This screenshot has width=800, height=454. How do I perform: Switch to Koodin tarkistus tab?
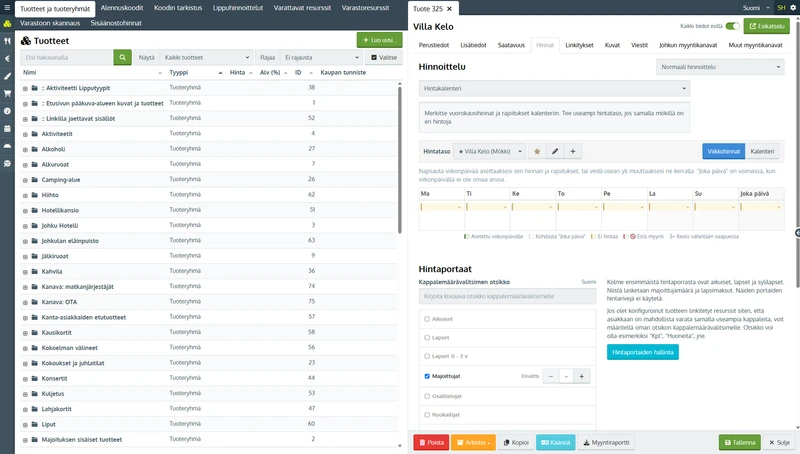point(178,8)
